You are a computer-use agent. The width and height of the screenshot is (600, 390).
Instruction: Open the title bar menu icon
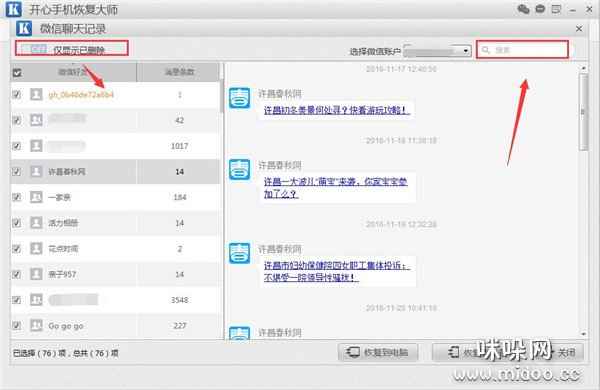(556, 9)
